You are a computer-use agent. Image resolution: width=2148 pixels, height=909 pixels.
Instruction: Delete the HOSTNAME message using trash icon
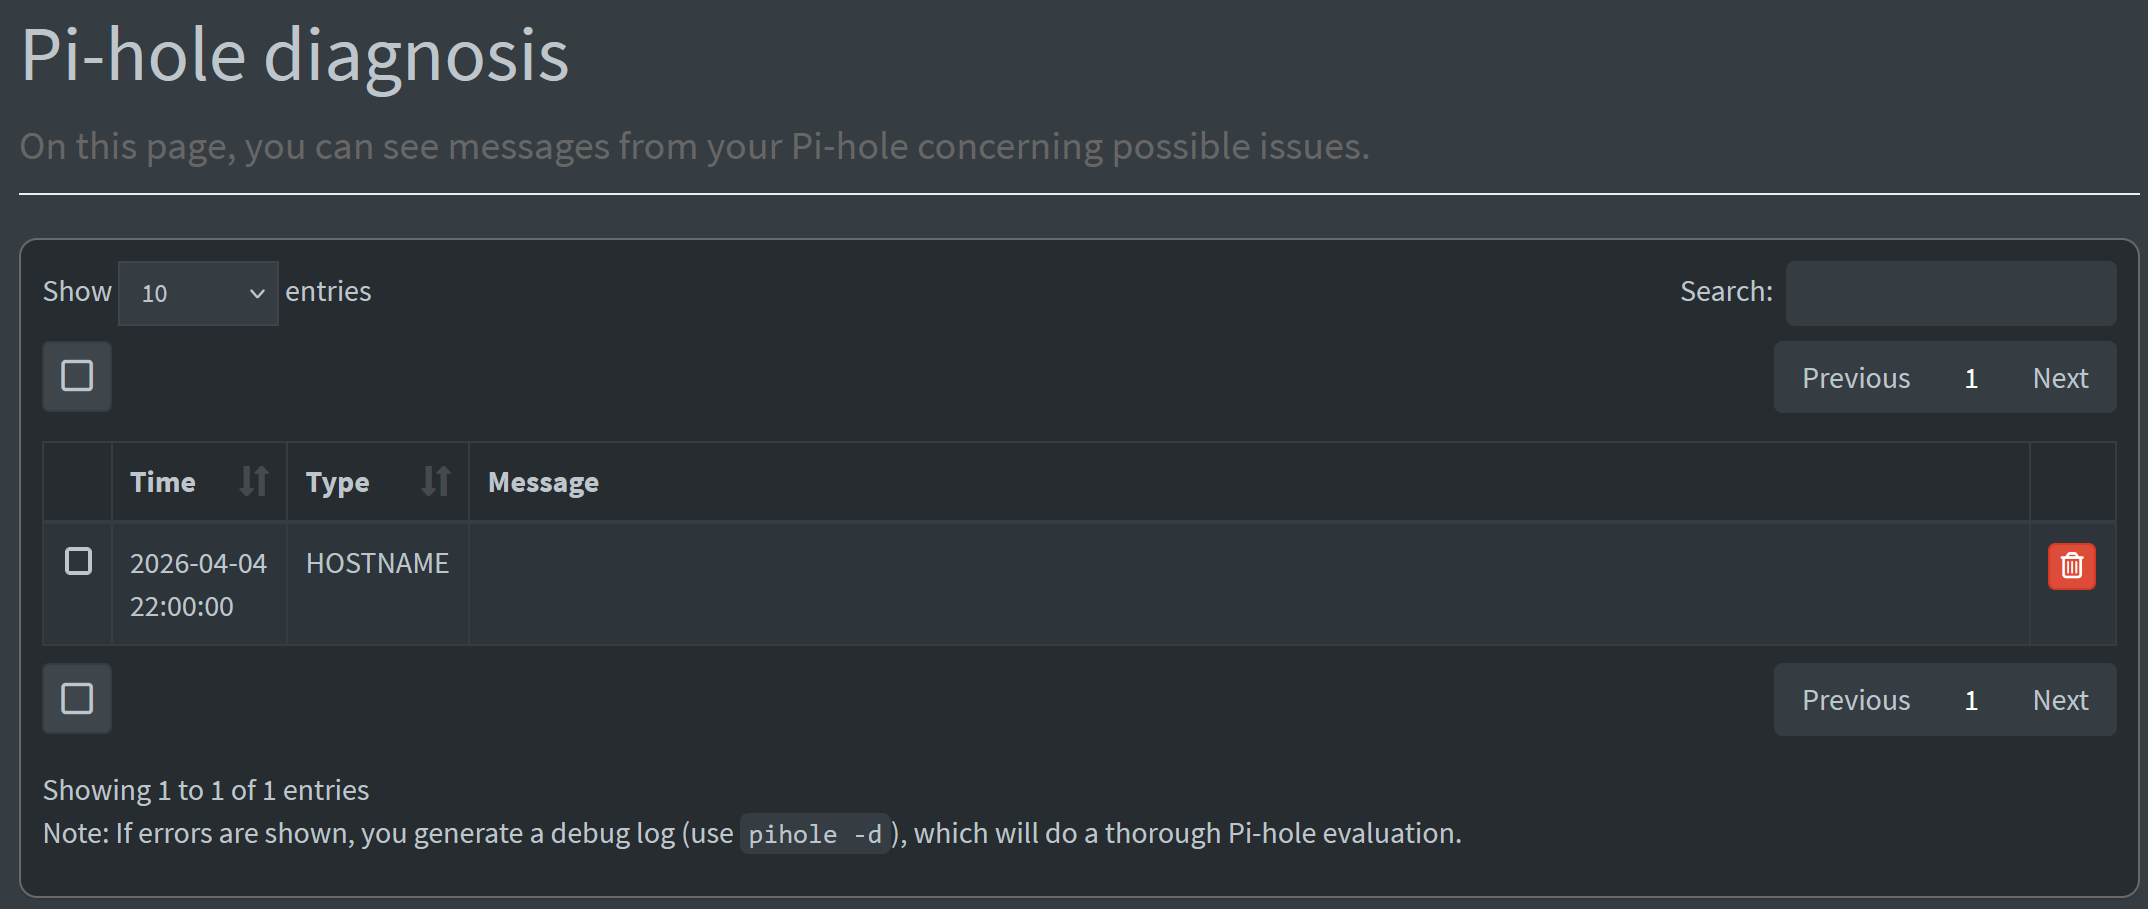point(2071,566)
